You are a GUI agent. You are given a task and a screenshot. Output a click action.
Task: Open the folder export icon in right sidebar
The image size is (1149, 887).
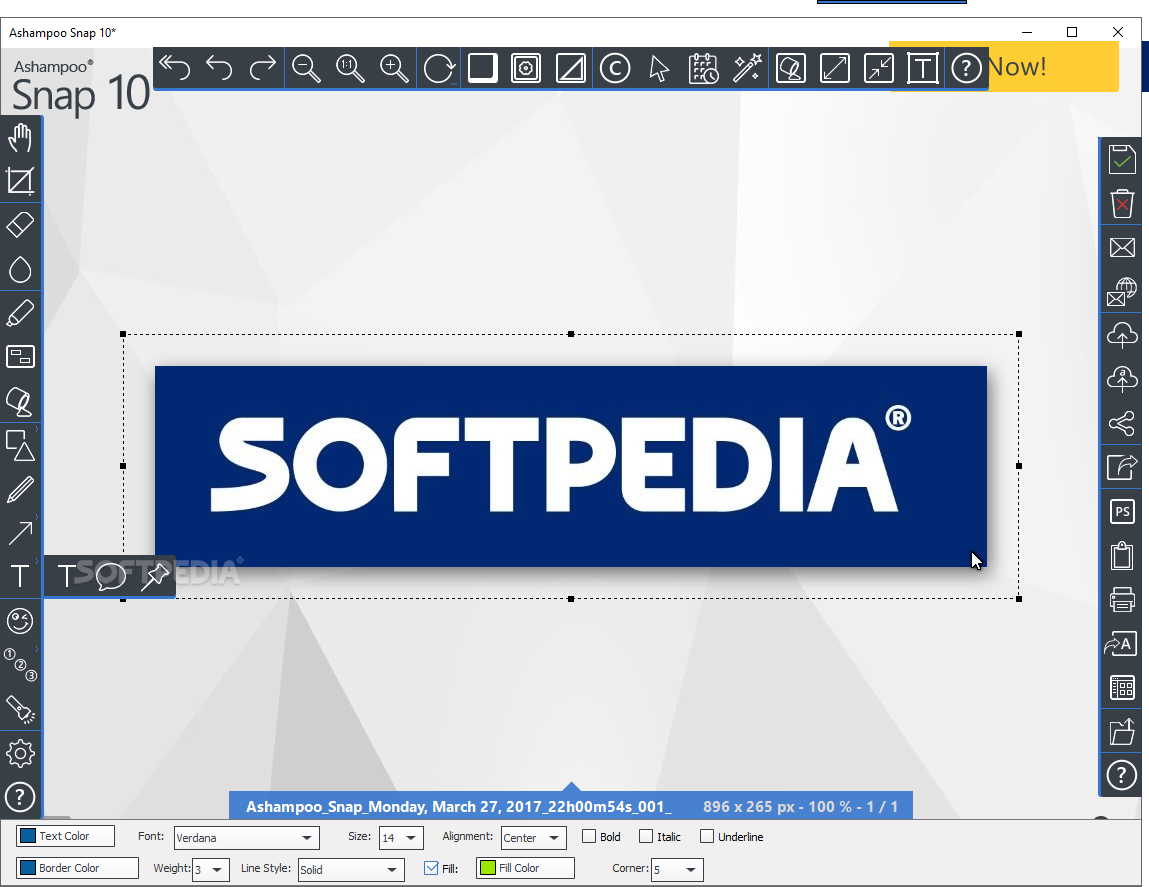point(1122,731)
